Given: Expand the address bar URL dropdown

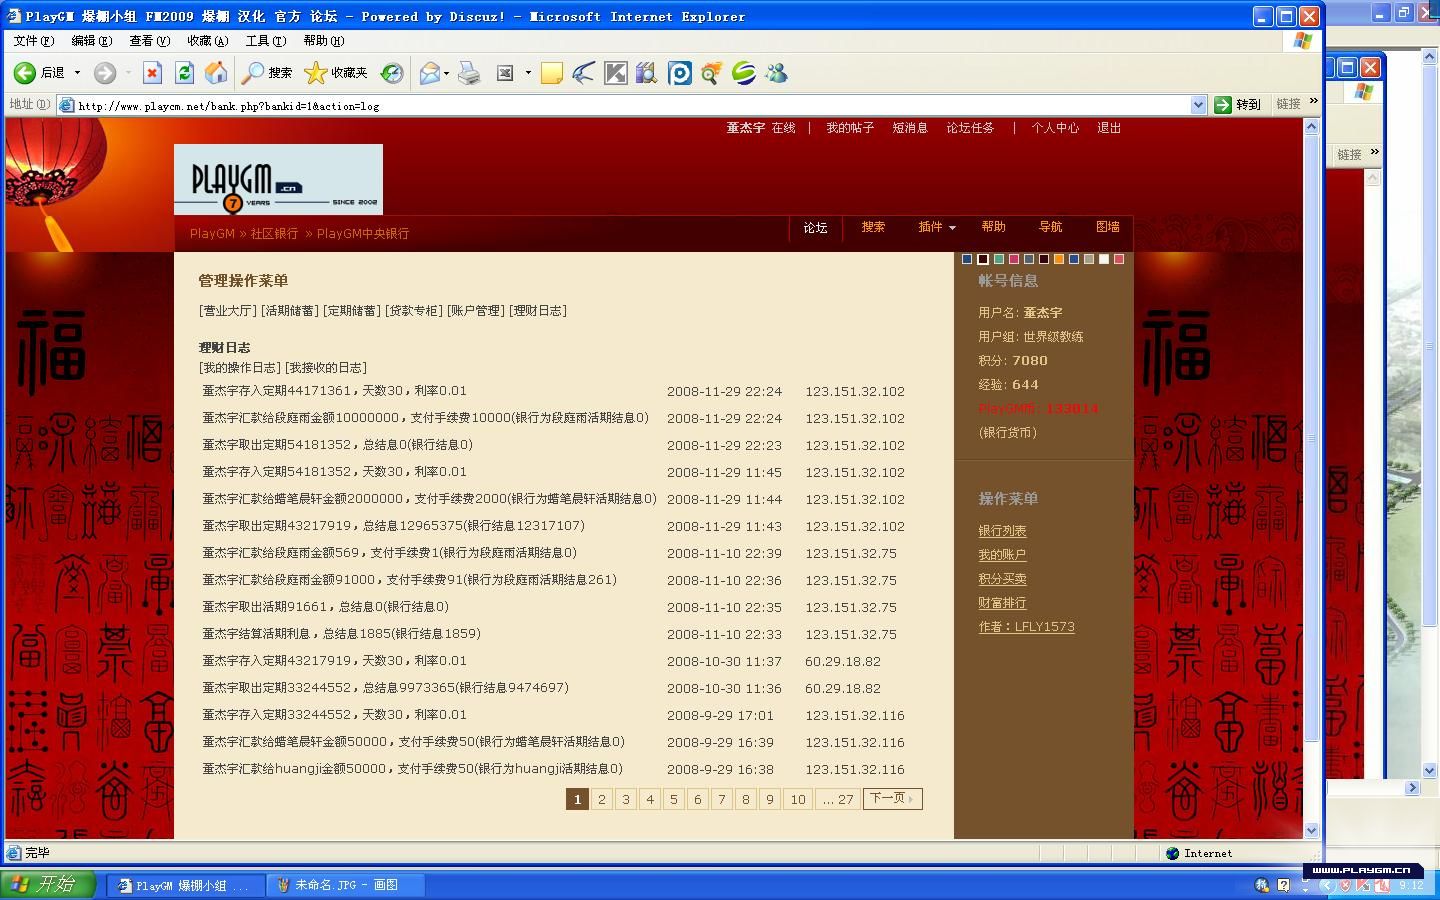Looking at the screenshot, I should tap(1198, 105).
